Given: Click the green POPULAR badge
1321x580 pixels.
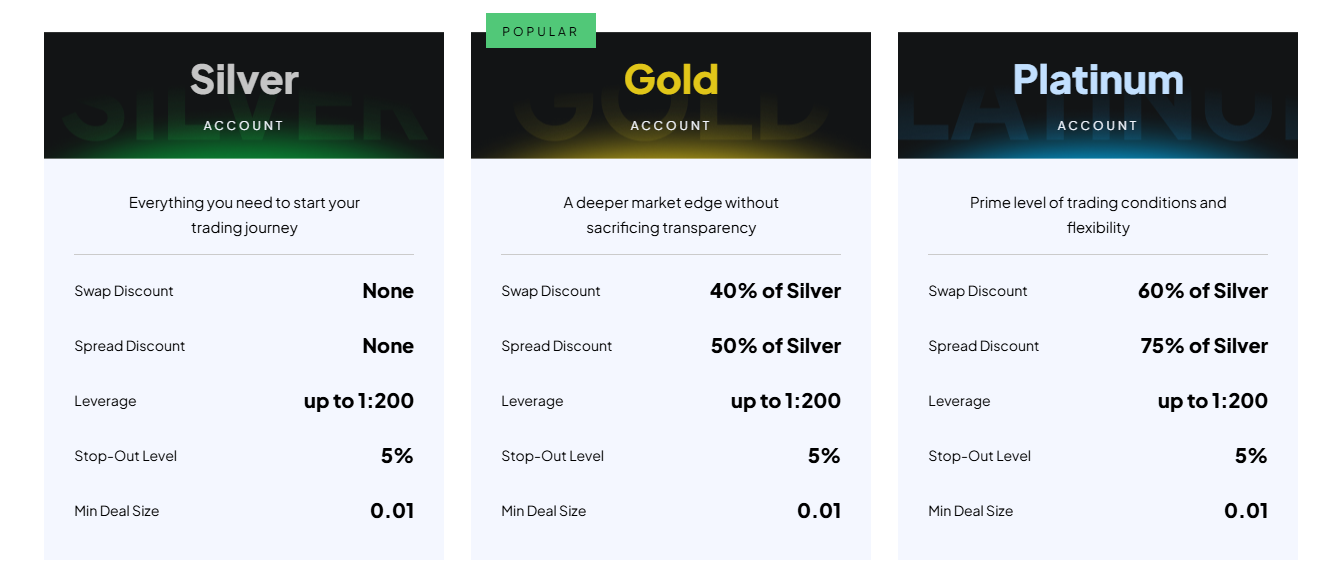Looking at the screenshot, I should pos(540,31).
